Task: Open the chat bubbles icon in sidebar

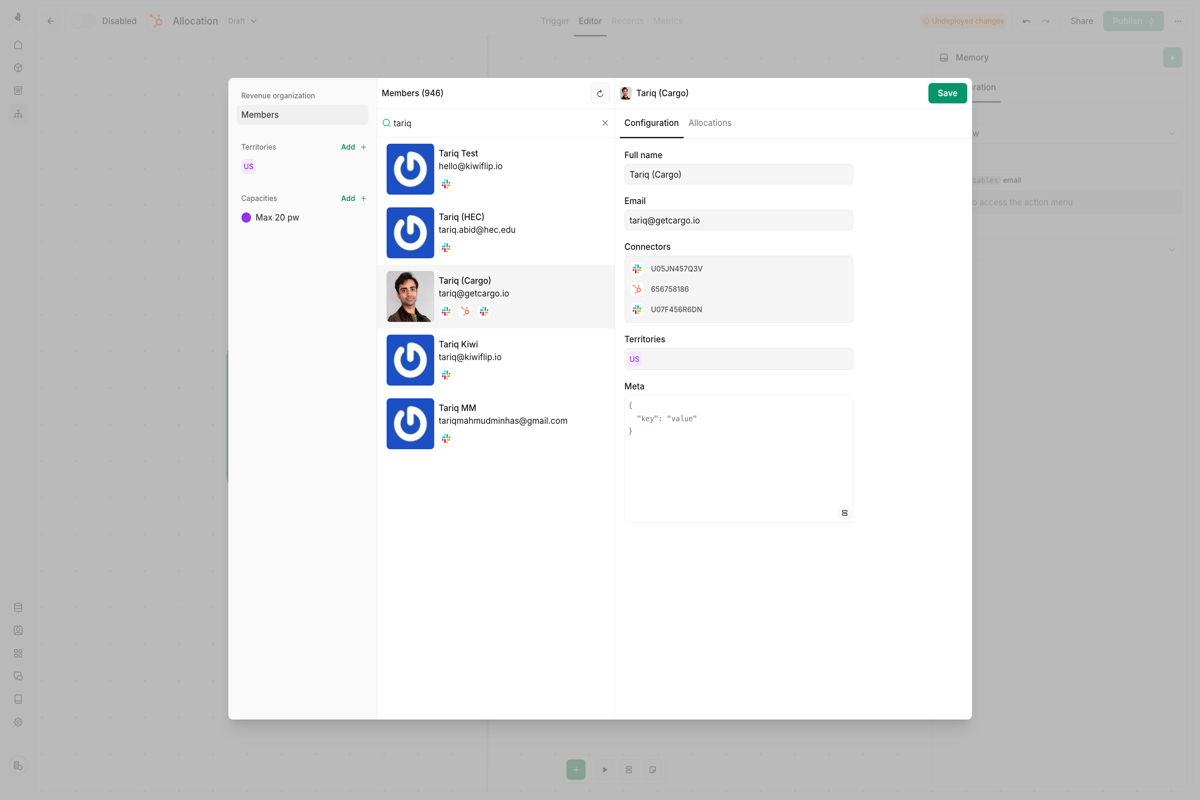Action: pyautogui.click(x=18, y=676)
